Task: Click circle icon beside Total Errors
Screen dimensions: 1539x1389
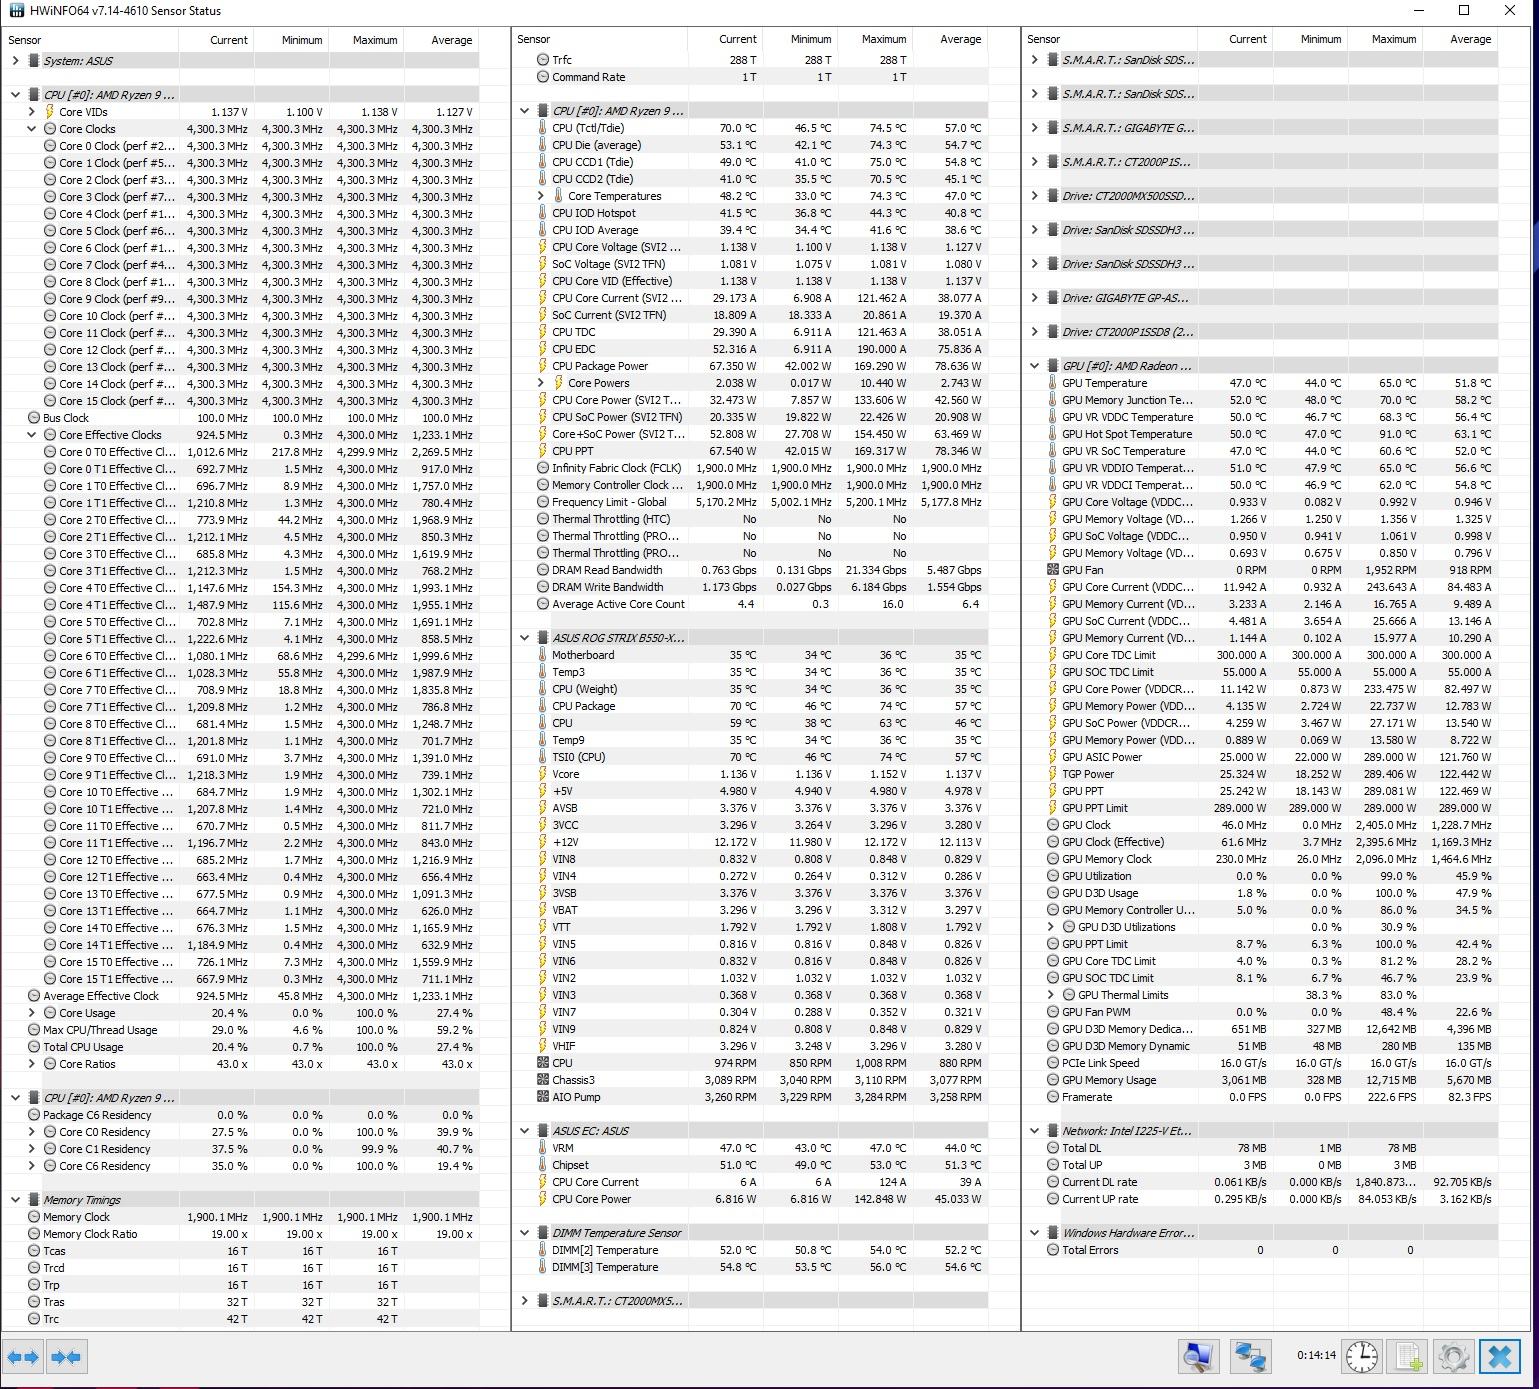Action: (1052, 1250)
